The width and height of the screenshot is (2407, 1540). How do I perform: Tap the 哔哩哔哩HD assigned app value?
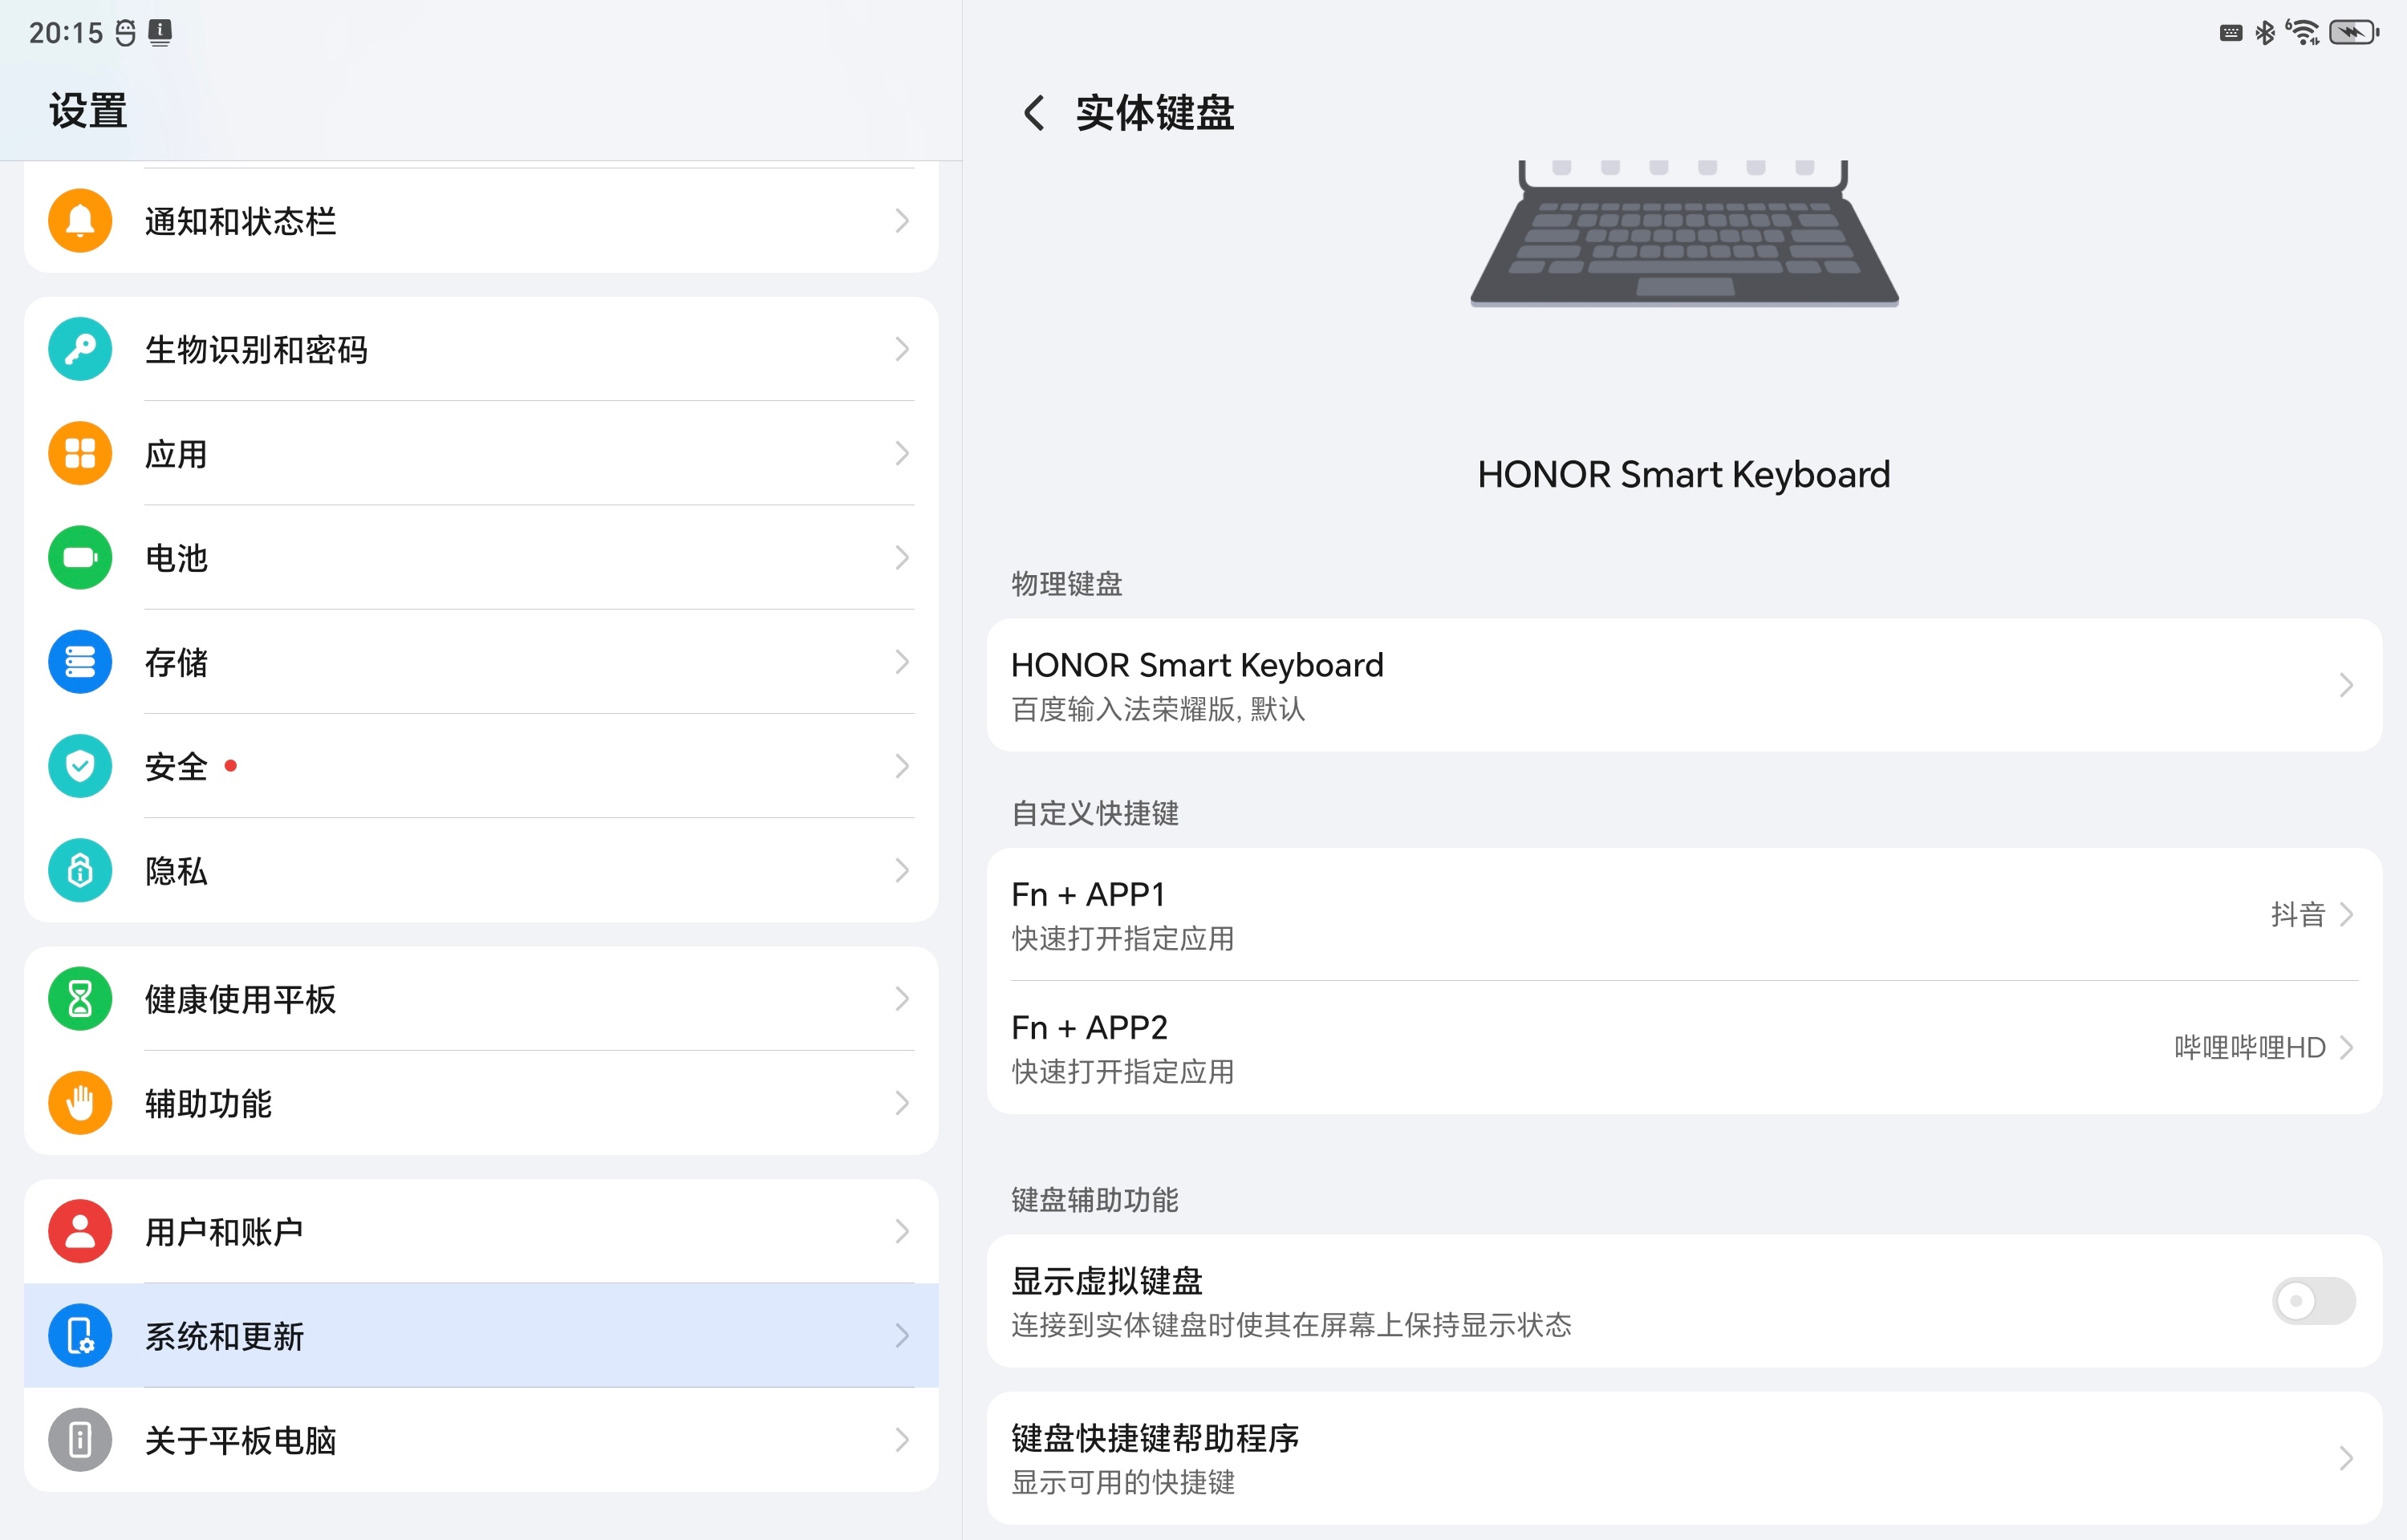click(x=2249, y=1047)
